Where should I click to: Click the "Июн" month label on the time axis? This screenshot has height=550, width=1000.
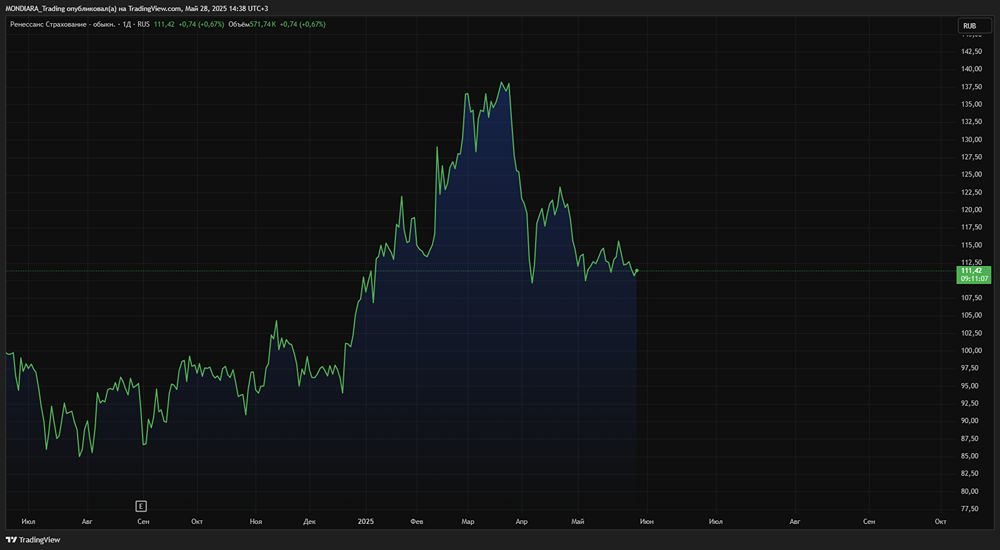point(646,521)
